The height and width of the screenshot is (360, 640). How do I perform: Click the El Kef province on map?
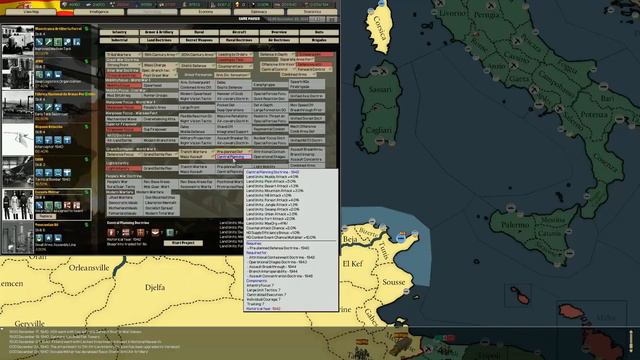point(352,264)
